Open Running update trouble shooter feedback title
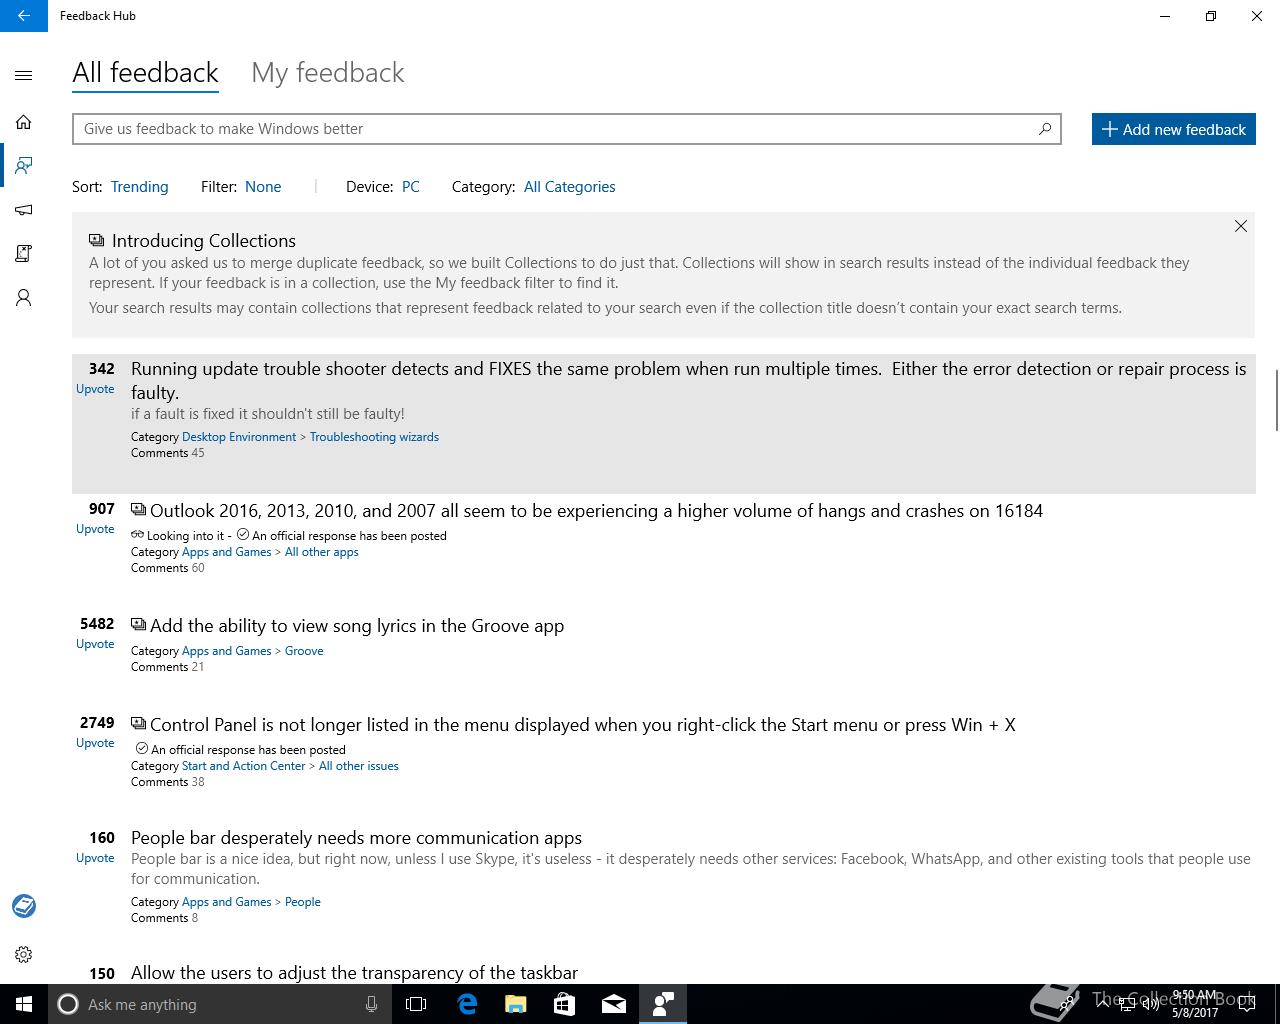 point(689,381)
